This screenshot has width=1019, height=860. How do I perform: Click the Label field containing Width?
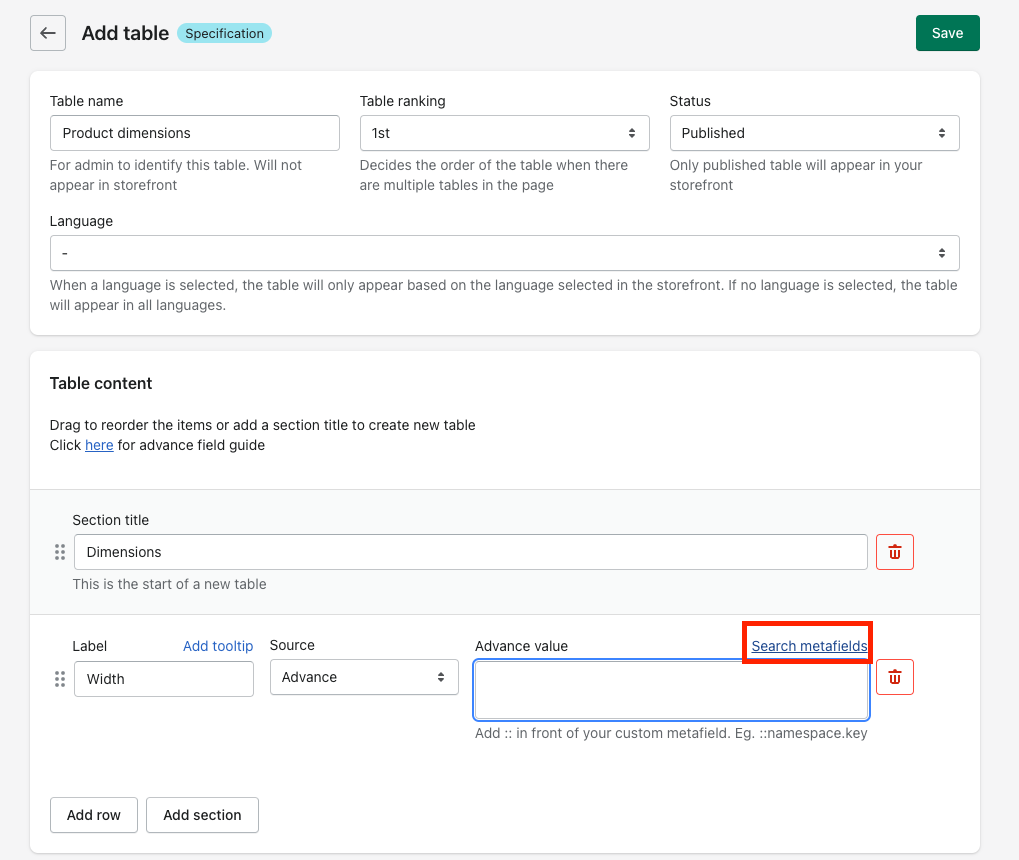coord(163,679)
